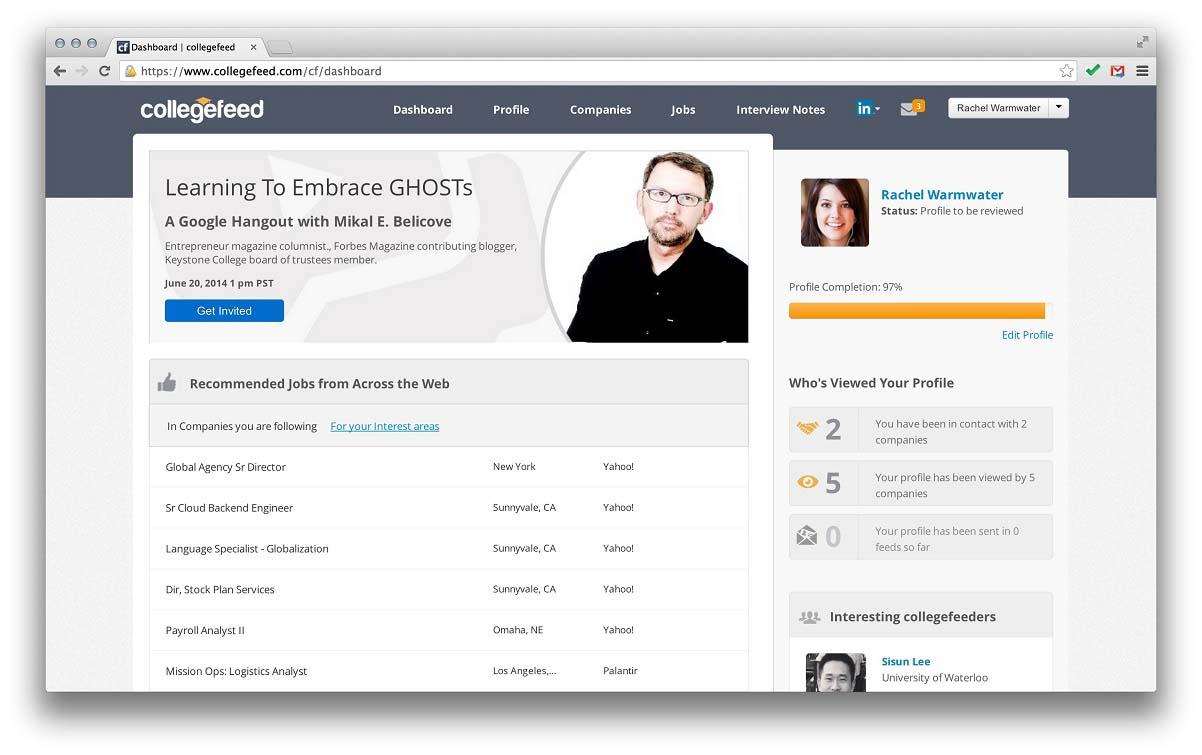Open the Companies nav item
The width and height of the screenshot is (1202, 755).
pos(601,110)
